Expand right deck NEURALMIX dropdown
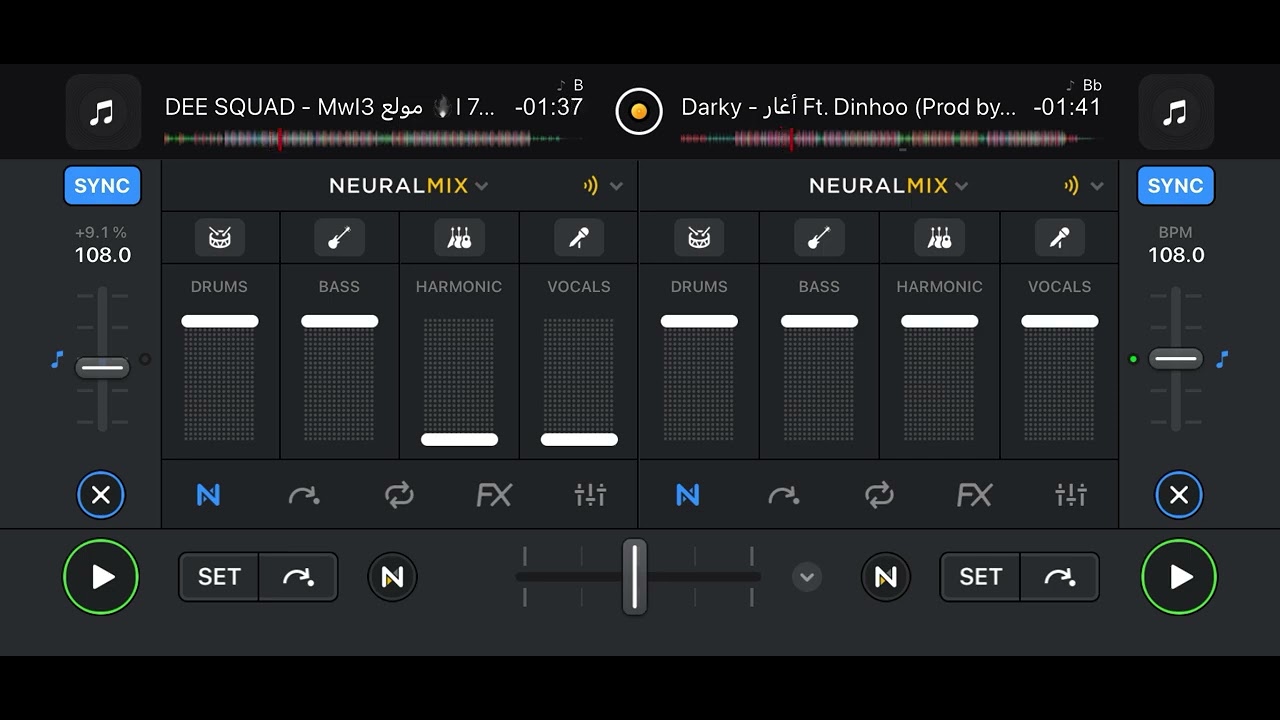 [889, 186]
